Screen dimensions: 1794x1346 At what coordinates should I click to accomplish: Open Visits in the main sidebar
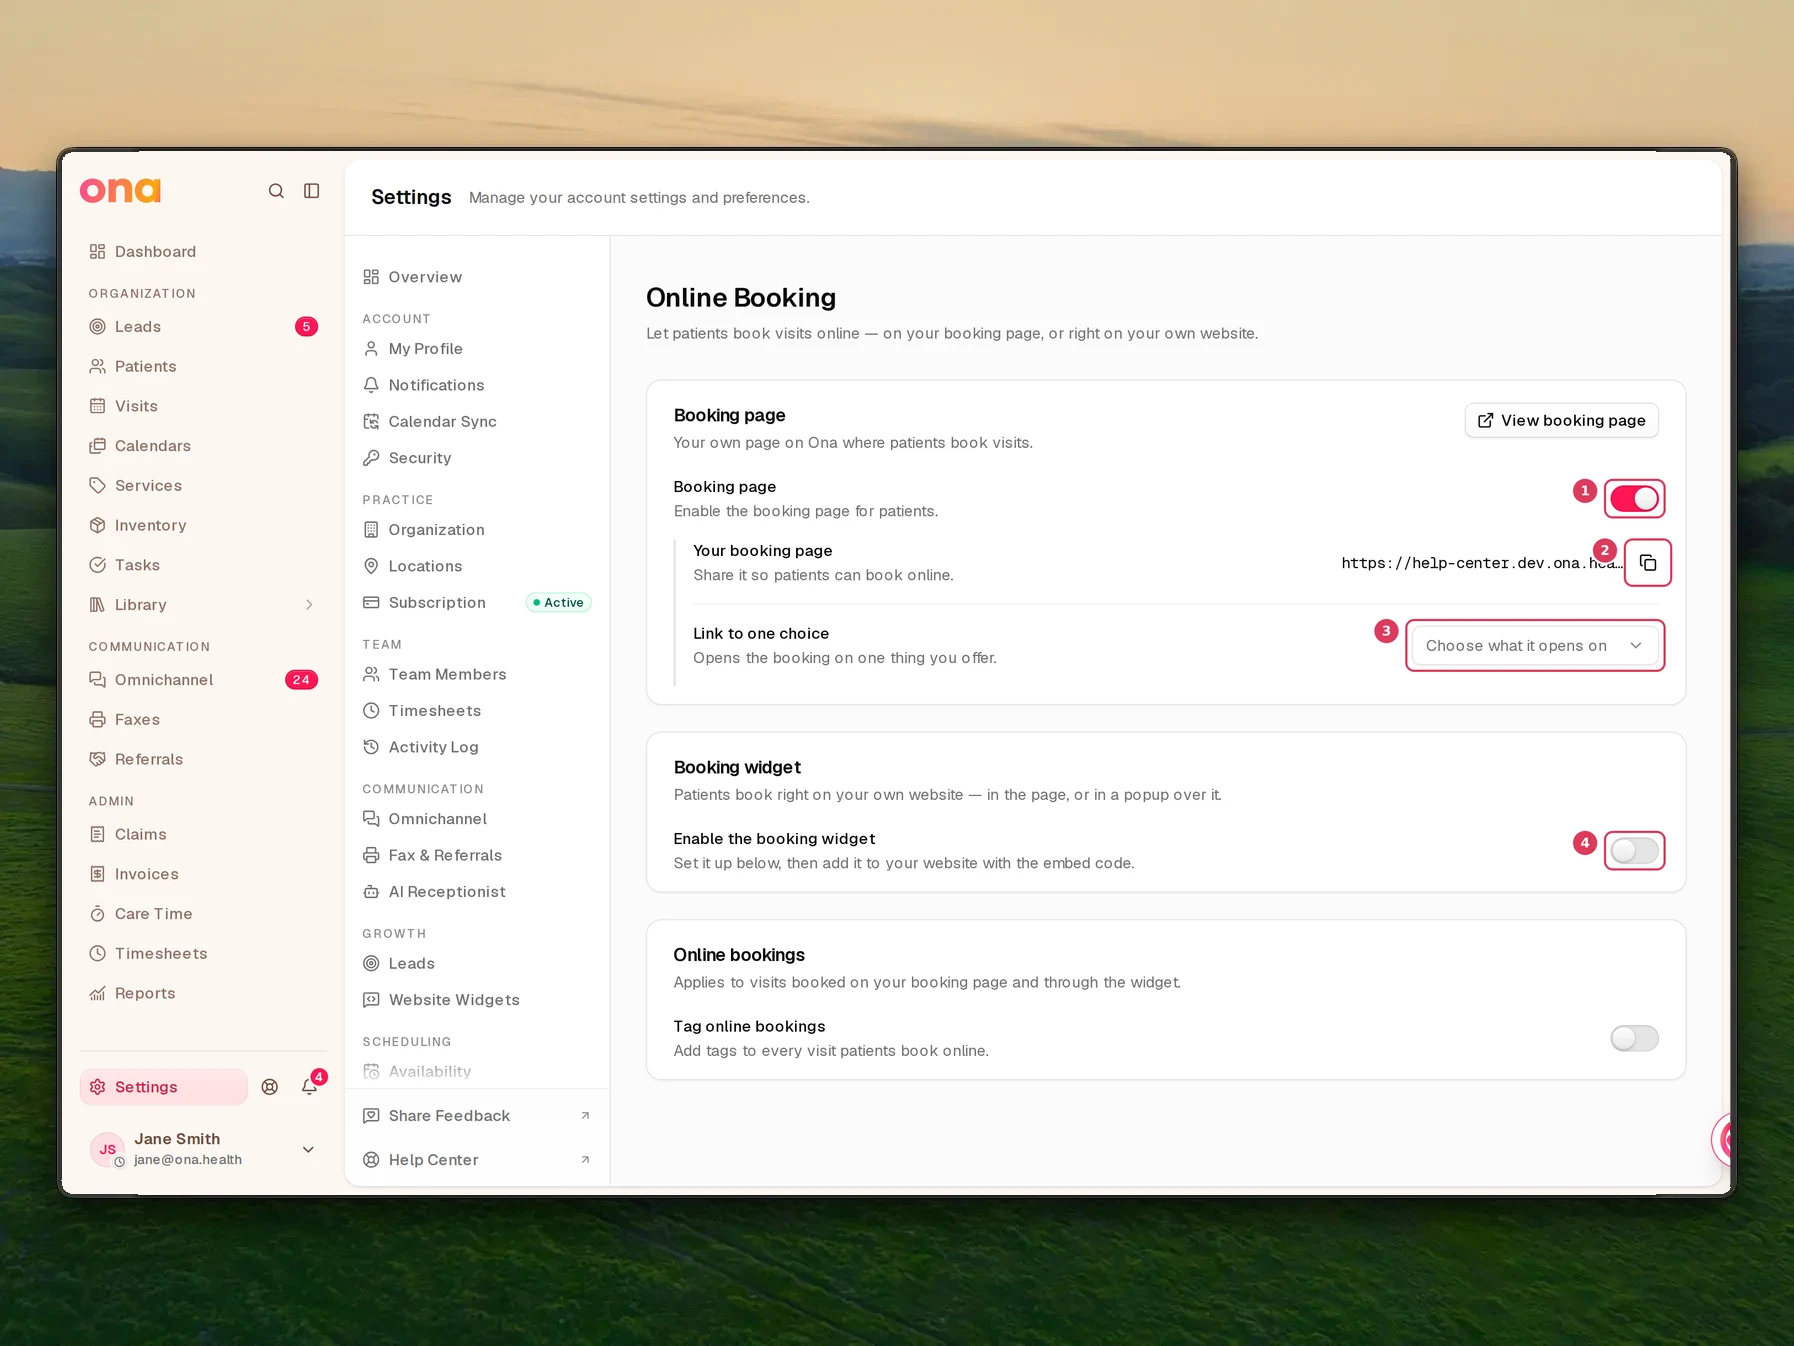204,407
